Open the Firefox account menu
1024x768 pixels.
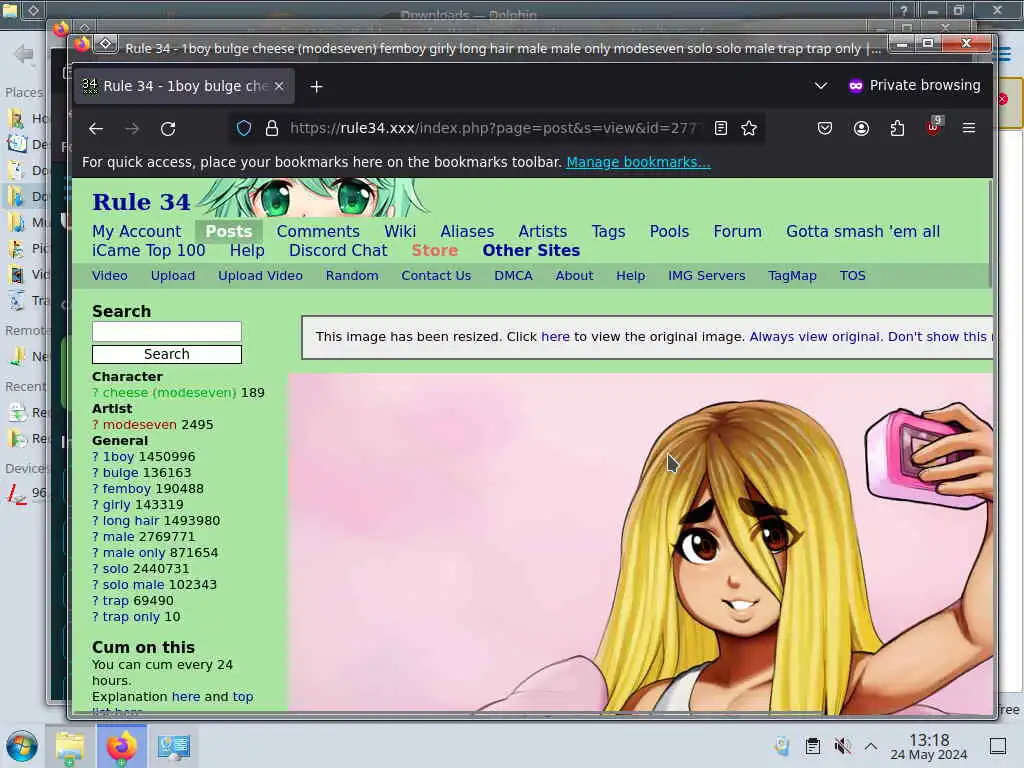tap(861, 128)
